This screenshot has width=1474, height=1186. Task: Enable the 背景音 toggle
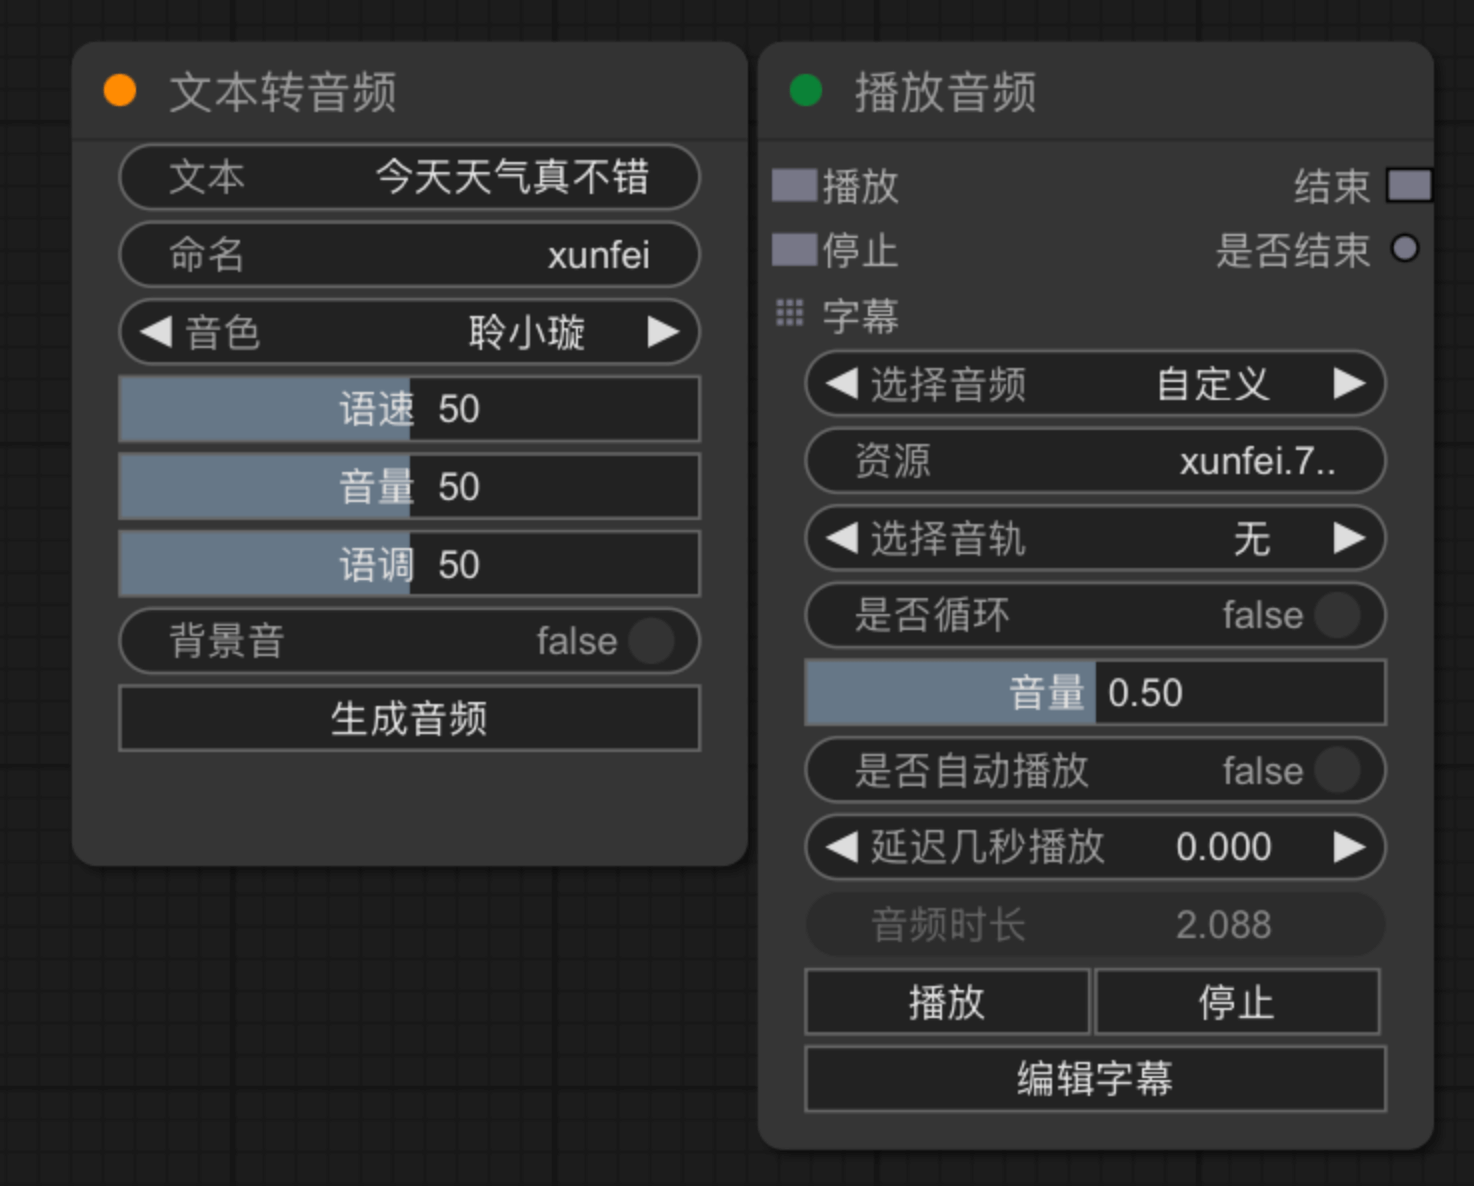[x=651, y=641]
